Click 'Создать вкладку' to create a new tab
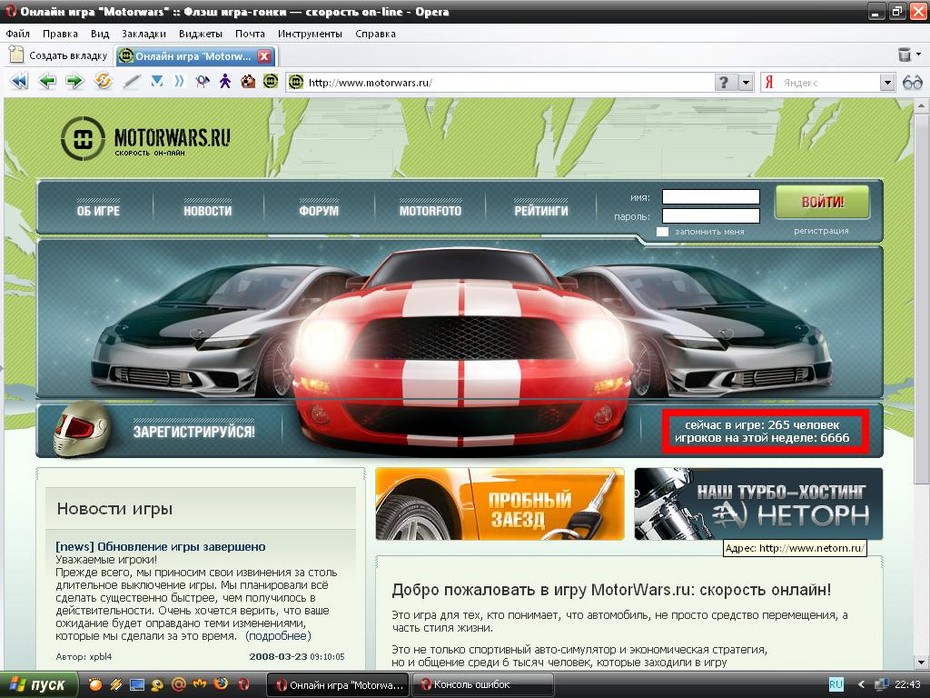Image resolution: width=930 pixels, height=698 pixels. point(58,56)
